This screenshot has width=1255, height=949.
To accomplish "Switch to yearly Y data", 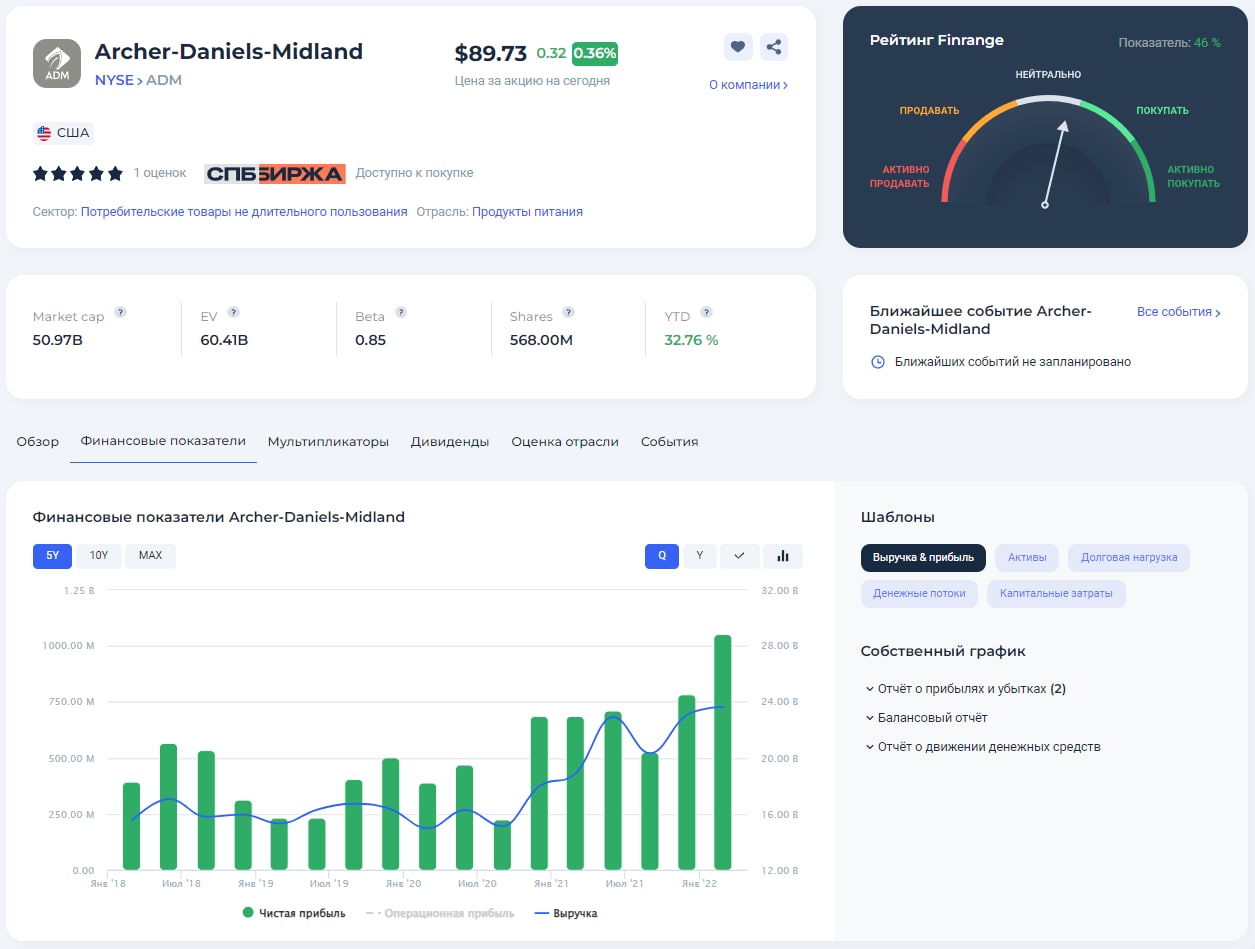I will [700, 555].
